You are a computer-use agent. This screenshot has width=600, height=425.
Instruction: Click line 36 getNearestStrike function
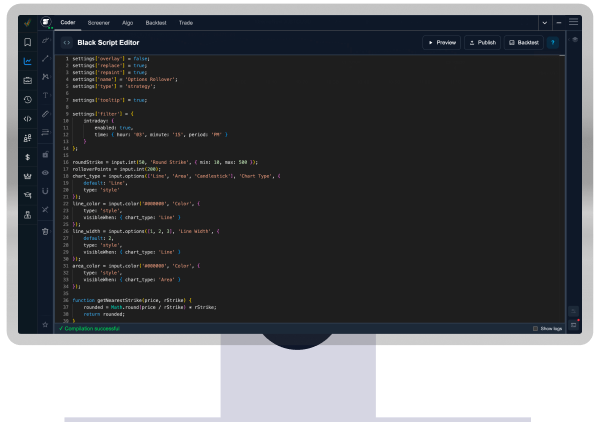tap(132, 300)
